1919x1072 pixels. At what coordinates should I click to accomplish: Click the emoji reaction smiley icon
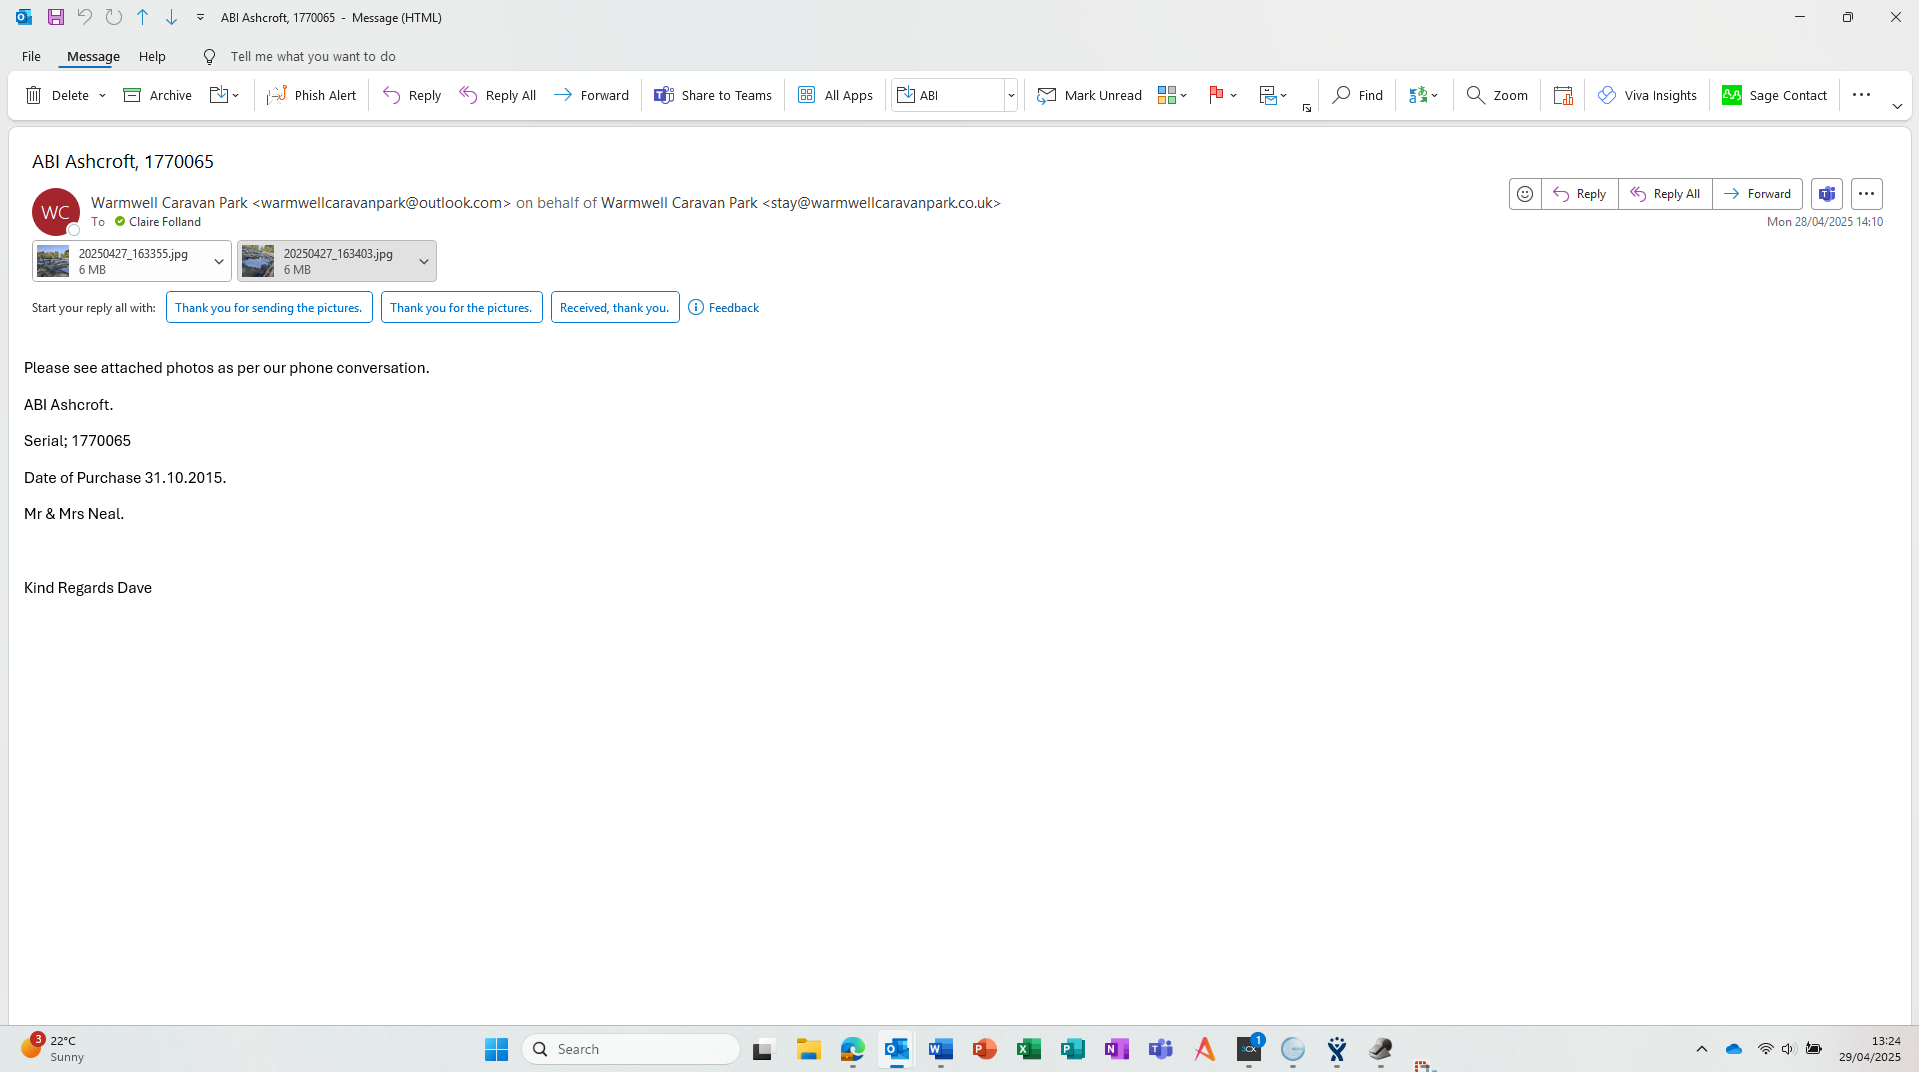[1524, 194]
